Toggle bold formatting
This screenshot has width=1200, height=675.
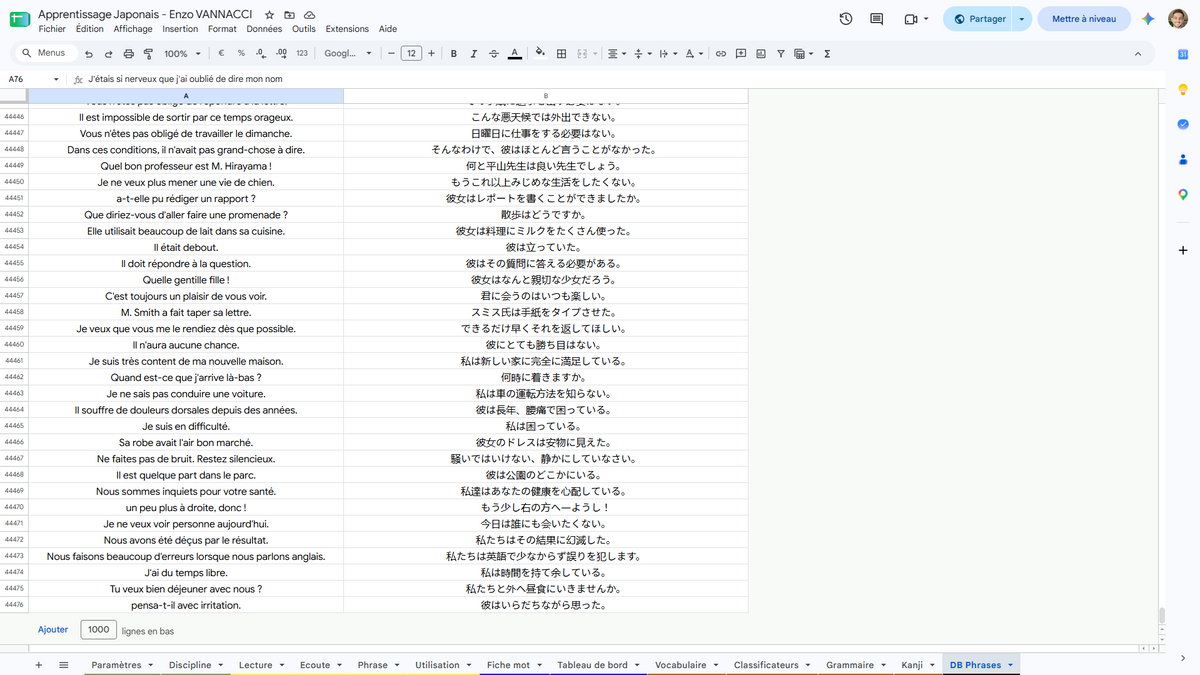[x=454, y=54]
